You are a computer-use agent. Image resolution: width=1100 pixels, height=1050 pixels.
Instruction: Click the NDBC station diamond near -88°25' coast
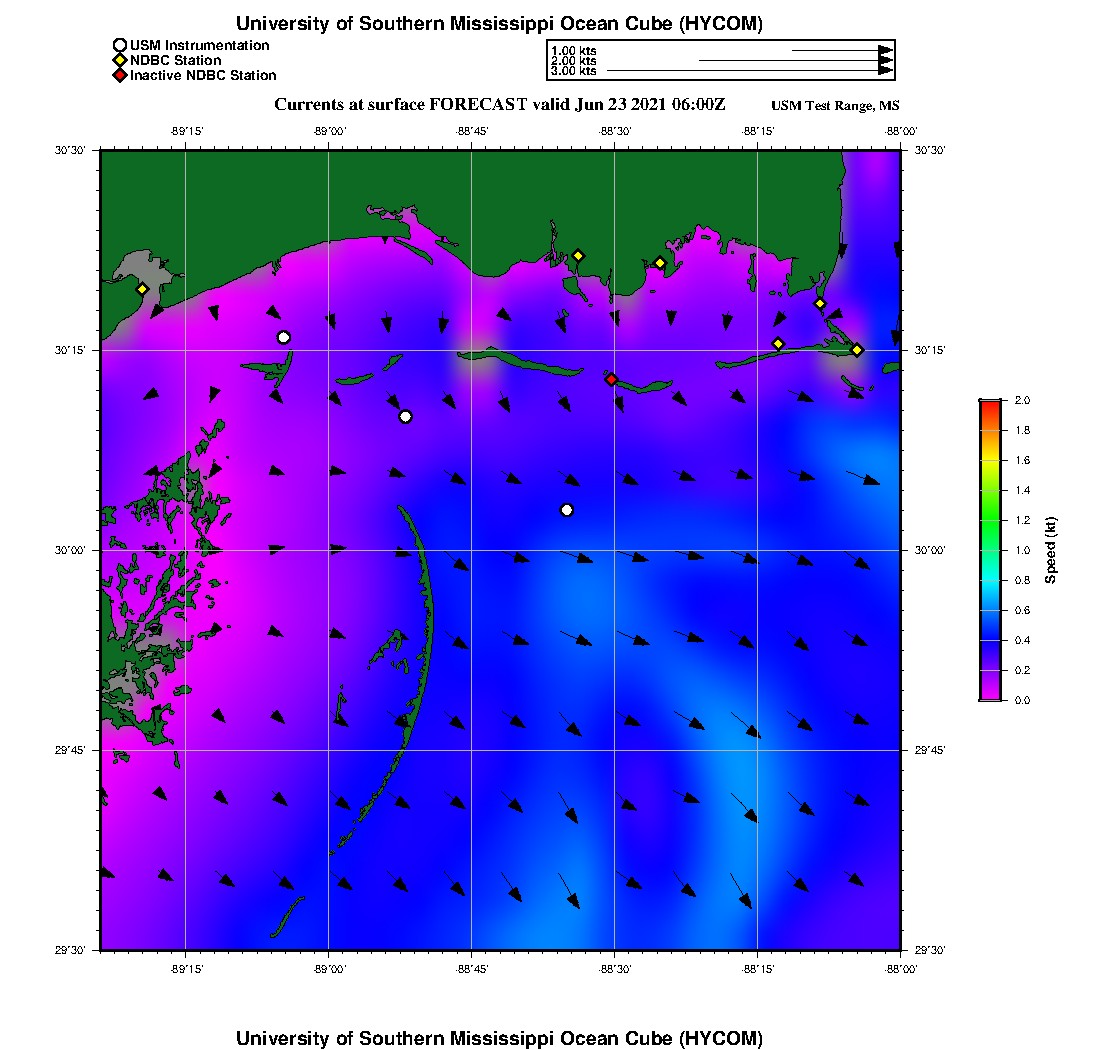pos(659,263)
